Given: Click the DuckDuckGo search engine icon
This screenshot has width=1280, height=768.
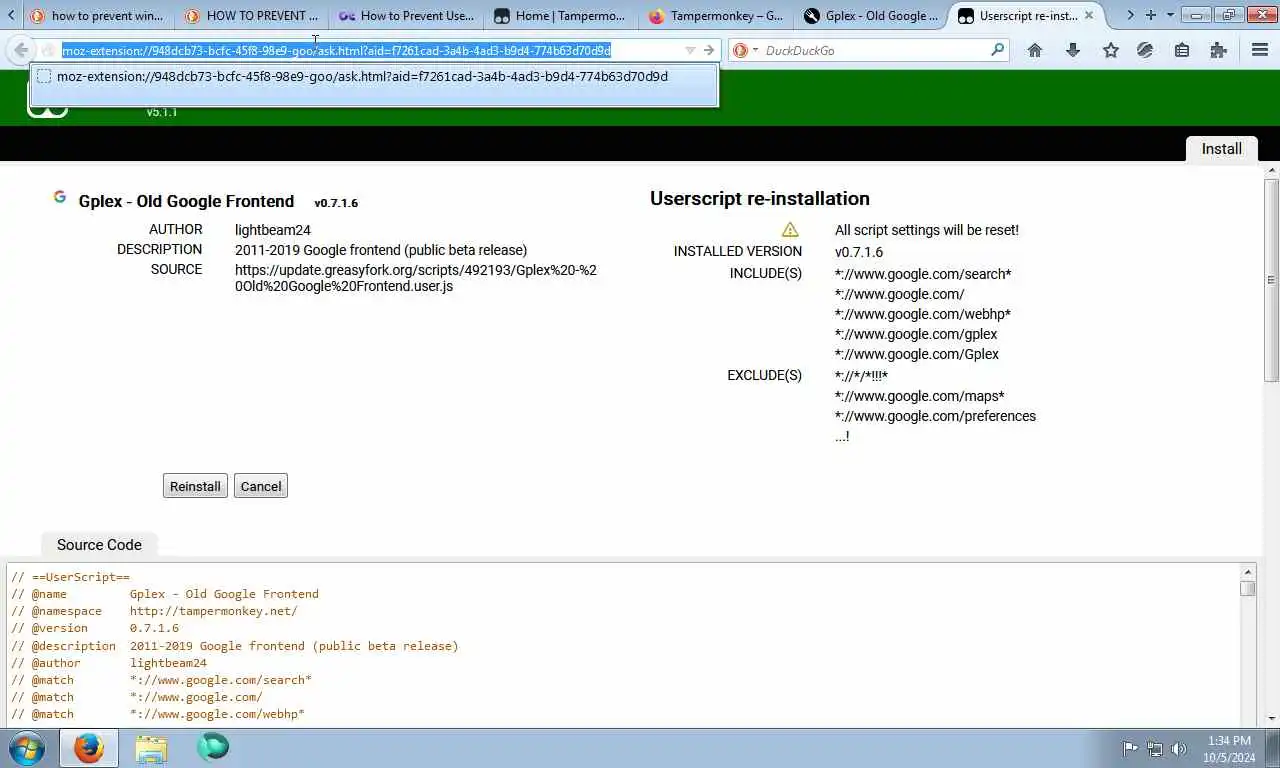Looking at the screenshot, I should pos(740,50).
